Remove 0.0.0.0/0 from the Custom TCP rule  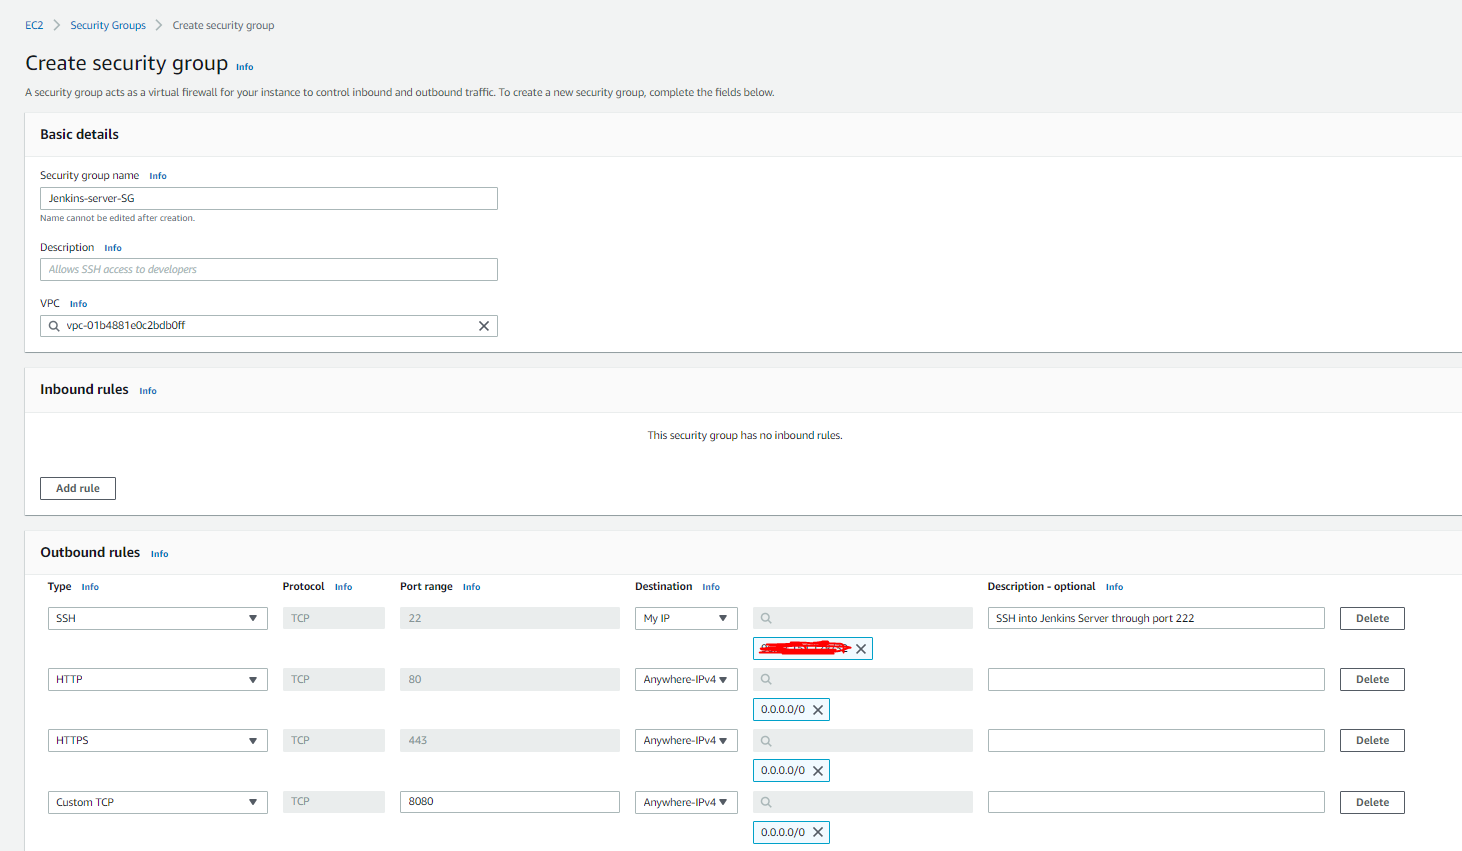(818, 832)
